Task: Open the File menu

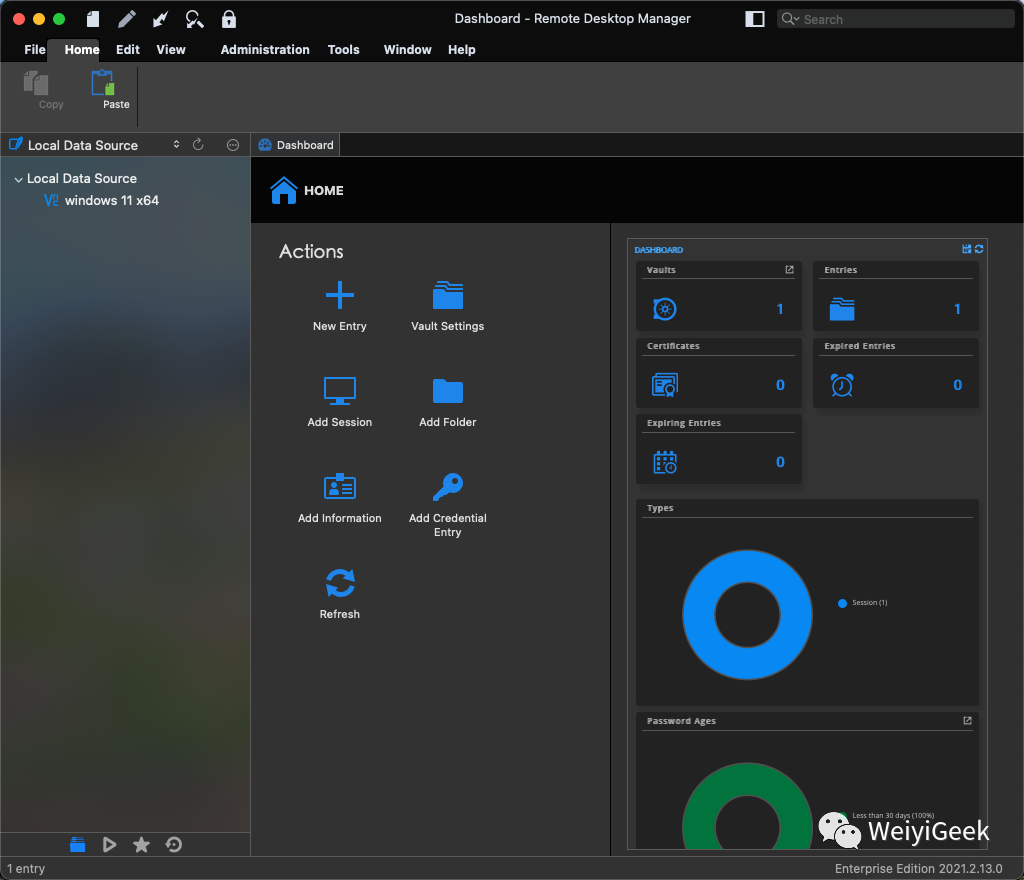Action: [x=35, y=50]
